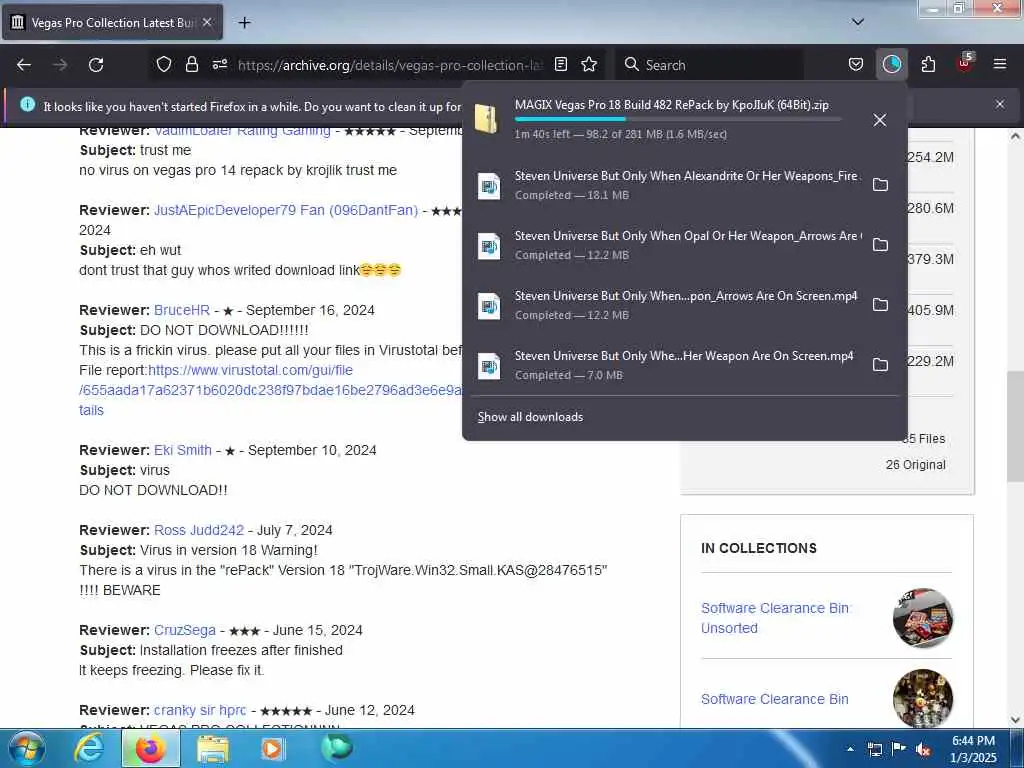1024x768 pixels.
Task: Show Her Weapon Are On Screen.mp4 in folder
Action: tap(880, 365)
